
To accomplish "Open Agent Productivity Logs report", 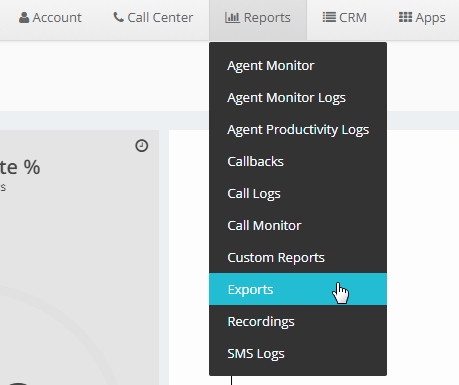I will pyautogui.click(x=298, y=130).
